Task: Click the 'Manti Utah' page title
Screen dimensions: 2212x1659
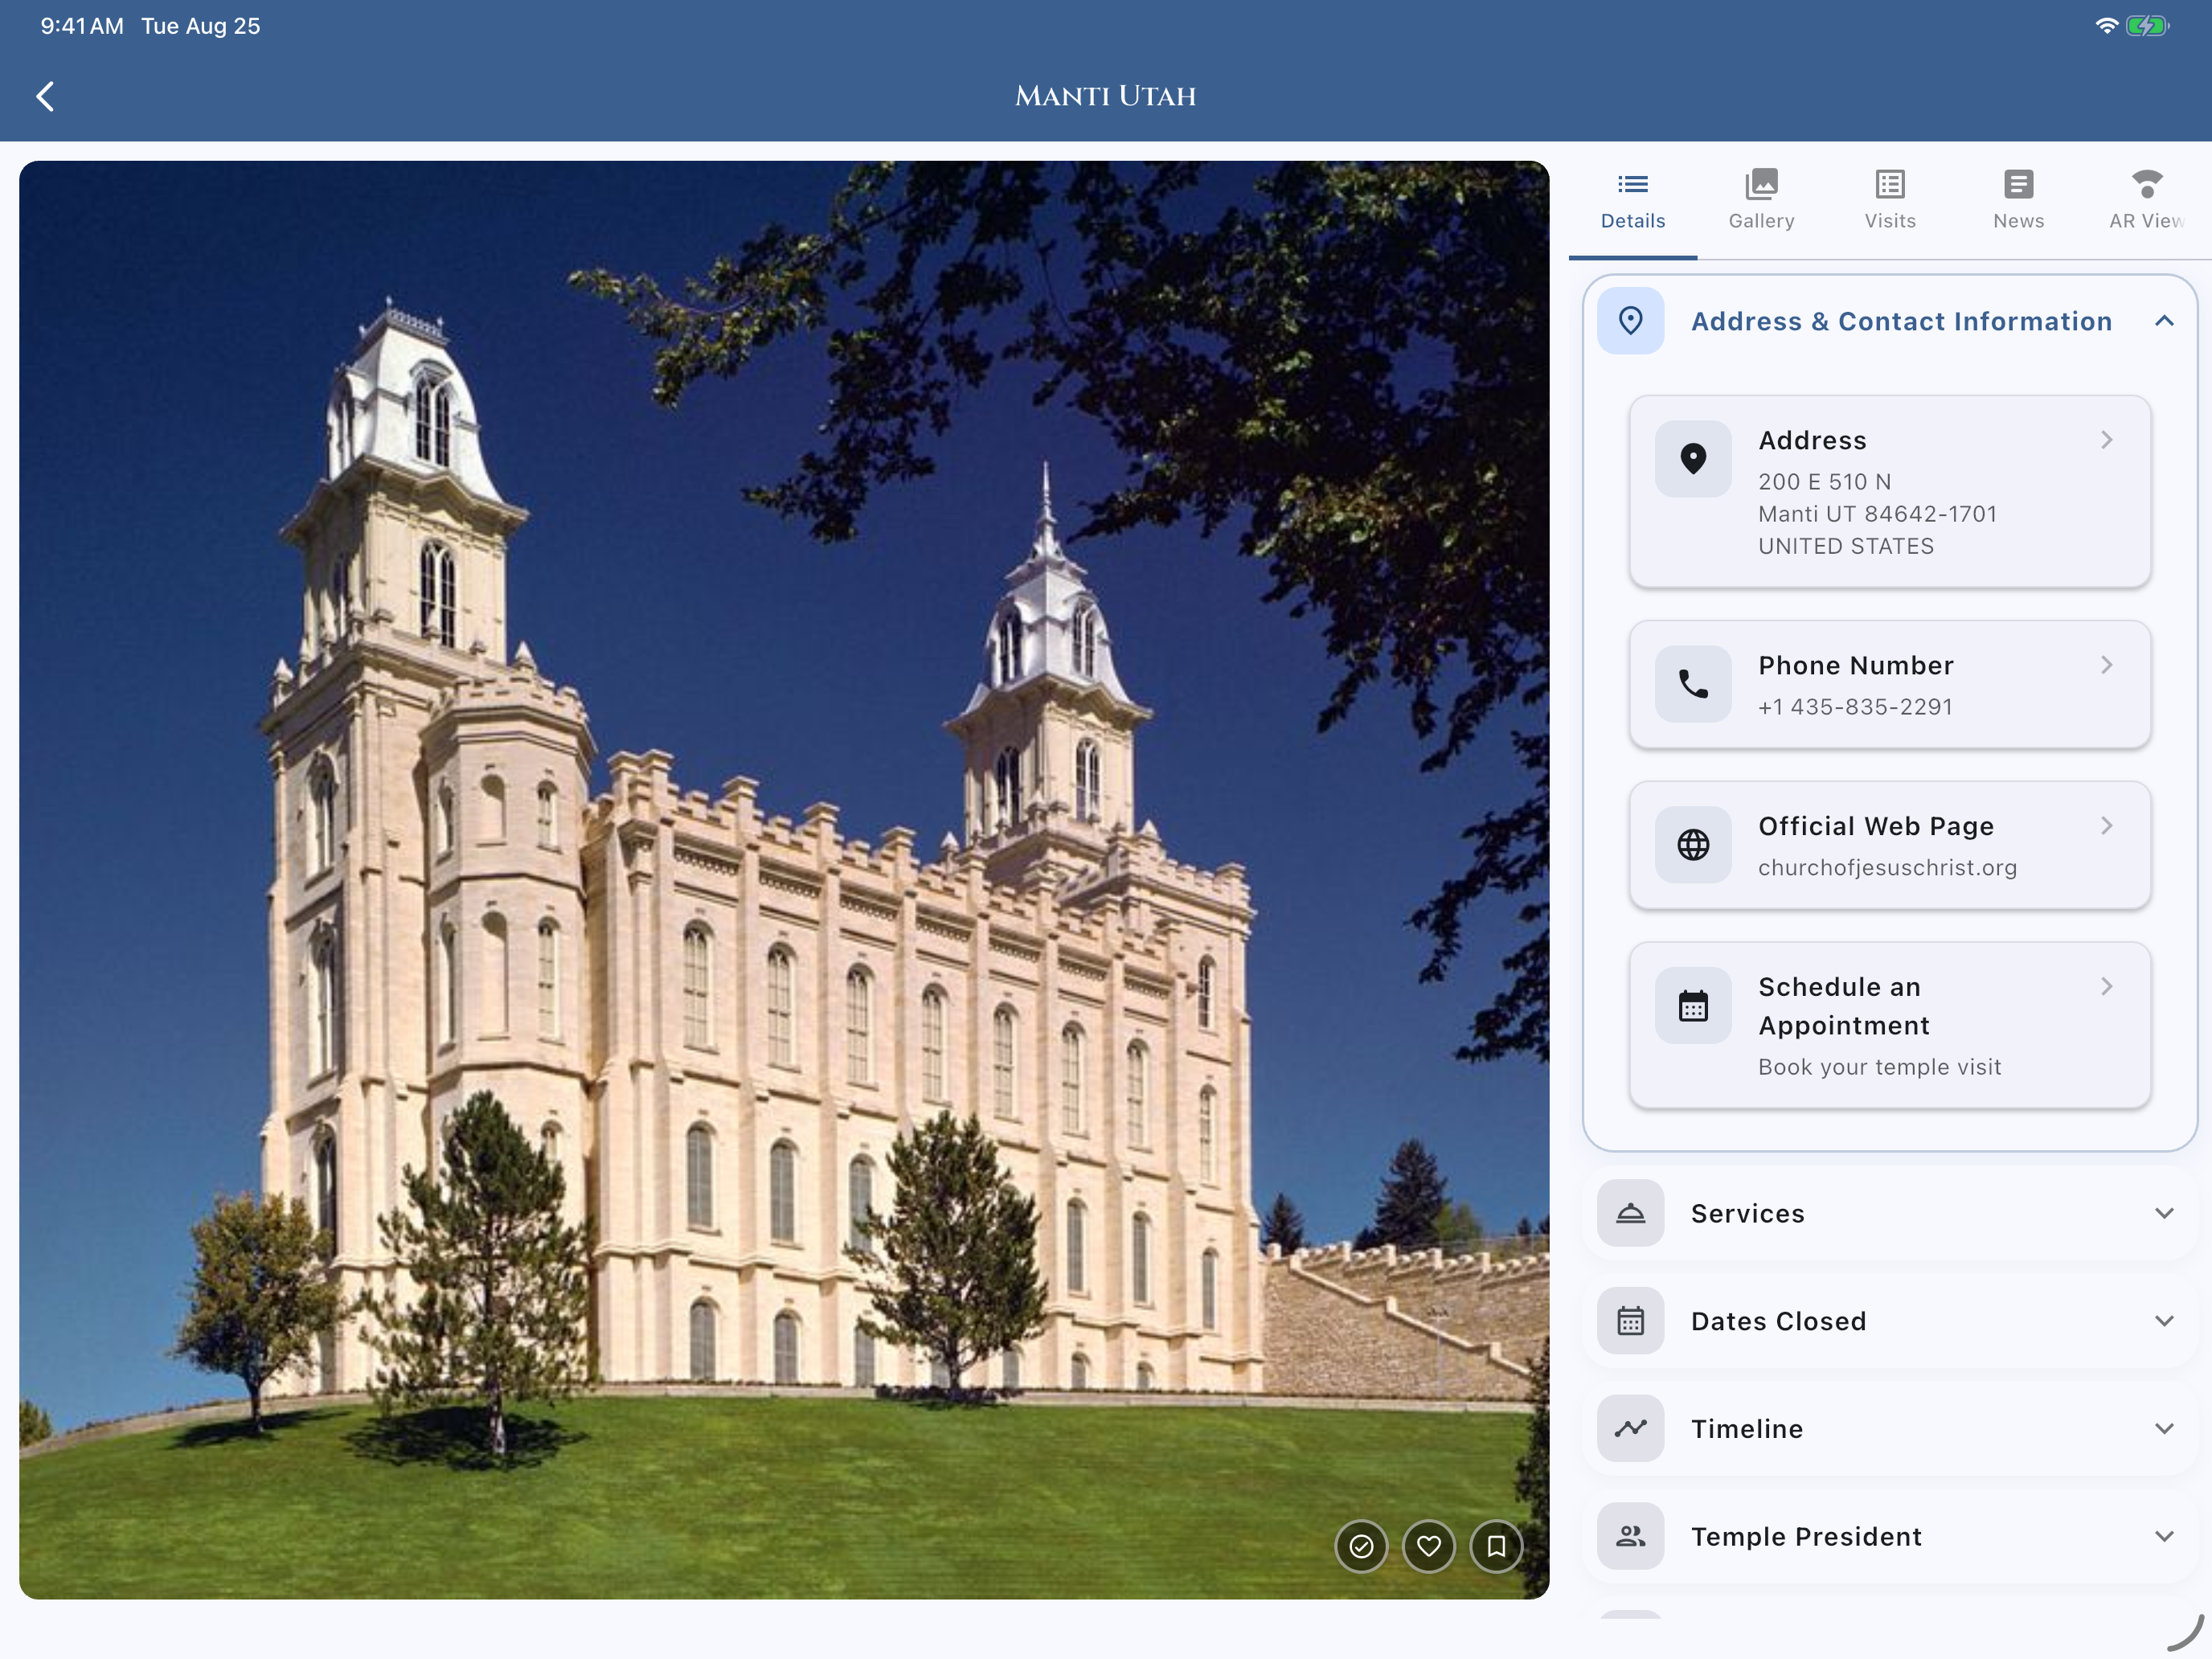Action: click(1105, 96)
